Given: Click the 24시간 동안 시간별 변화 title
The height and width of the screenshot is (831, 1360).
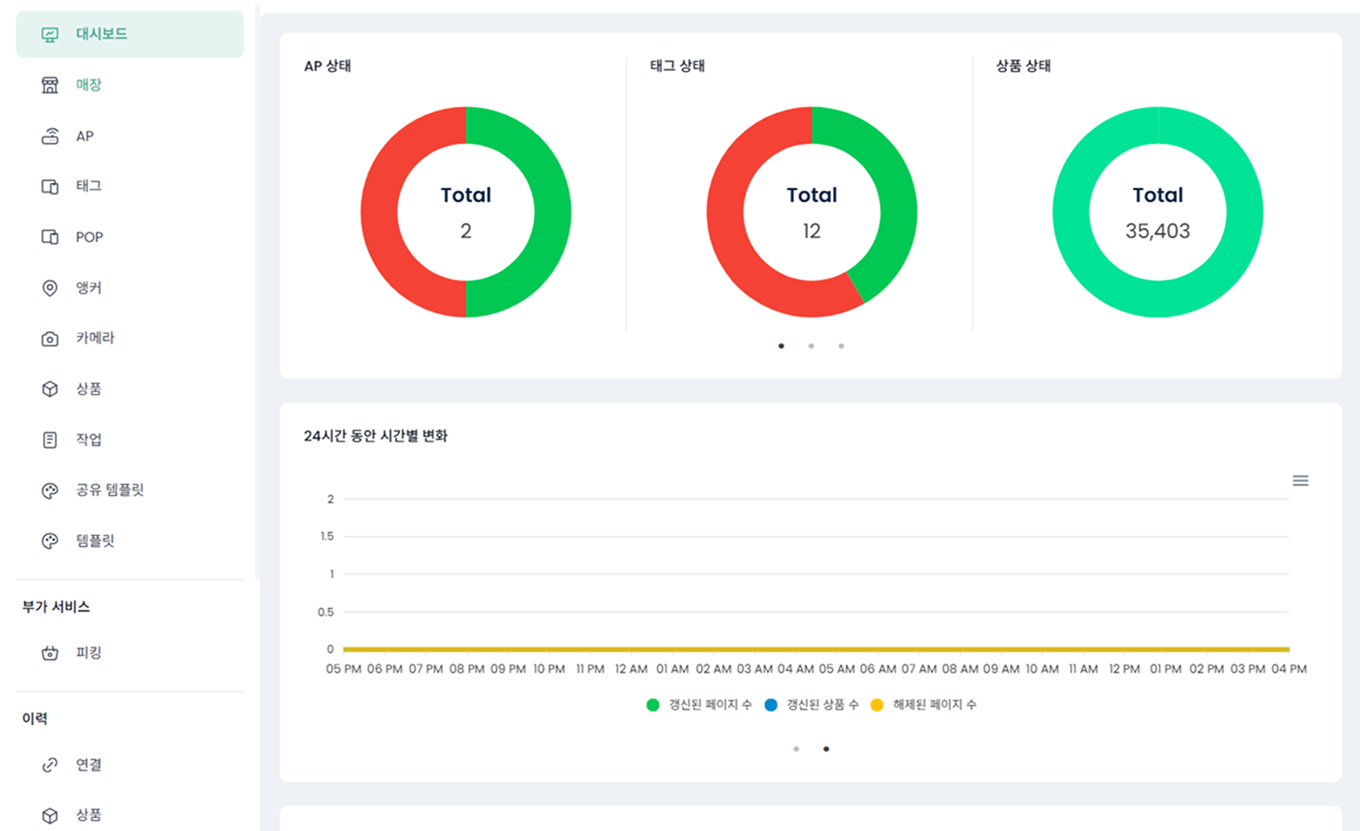Looking at the screenshot, I should point(376,436).
